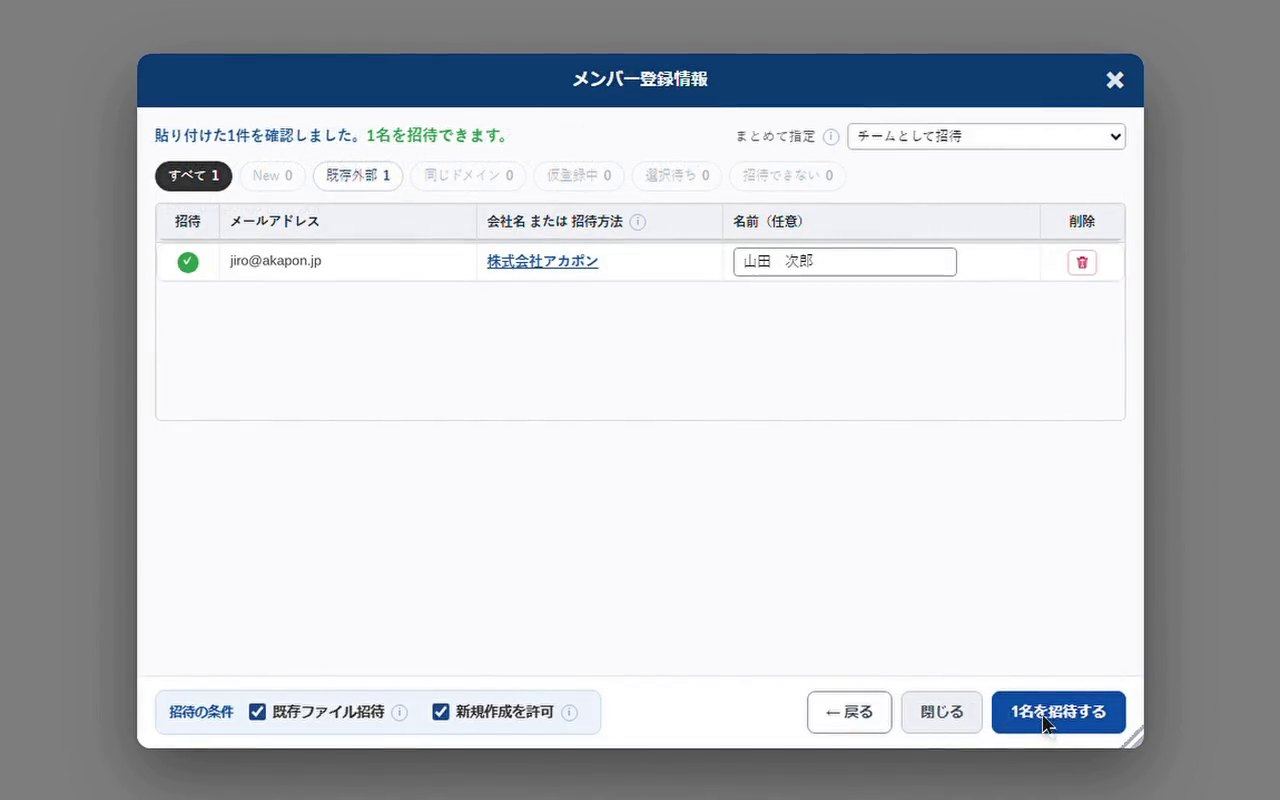Image resolution: width=1280 pixels, height=800 pixels.
Task: Click the 招待の条件 label
Action: coord(201,712)
